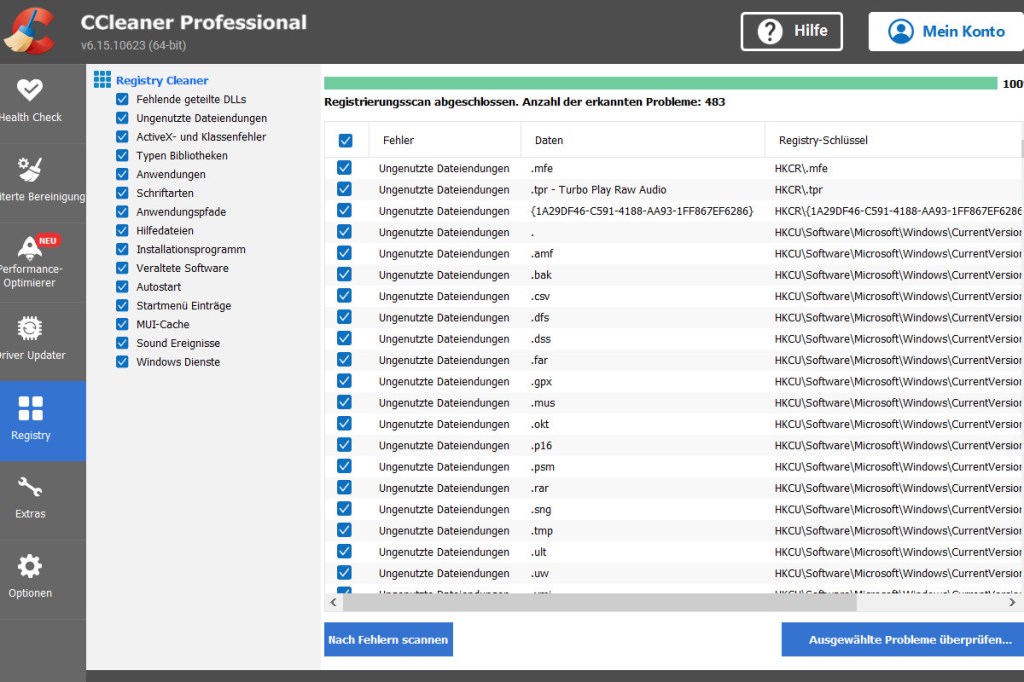This screenshot has width=1024, height=682.
Task: Uncheck the .rar result row checkbox
Action: [x=344, y=487]
